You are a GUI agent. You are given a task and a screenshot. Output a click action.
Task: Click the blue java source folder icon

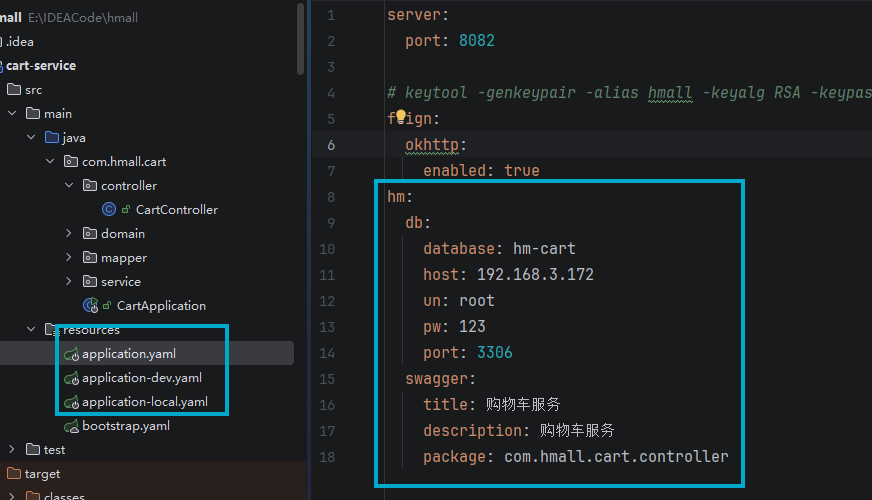click(x=52, y=137)
